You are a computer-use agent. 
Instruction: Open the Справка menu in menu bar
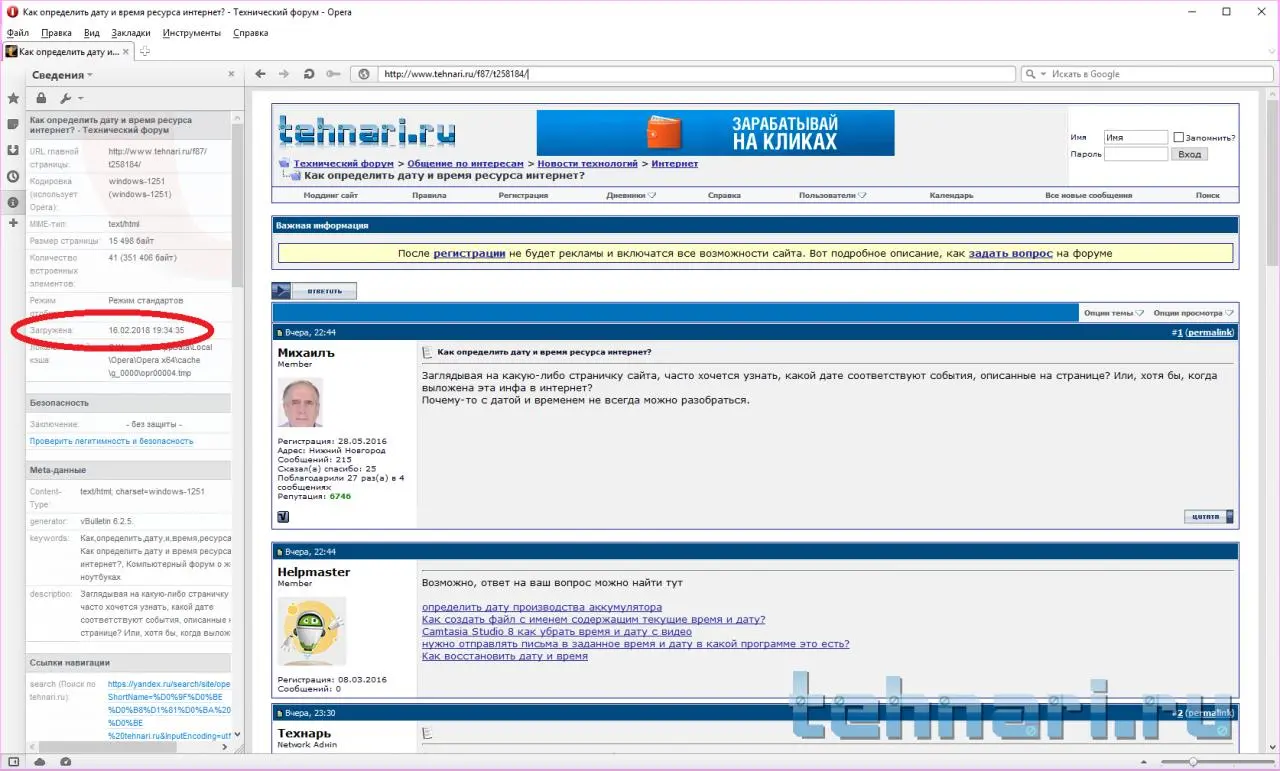pos(250,33)
